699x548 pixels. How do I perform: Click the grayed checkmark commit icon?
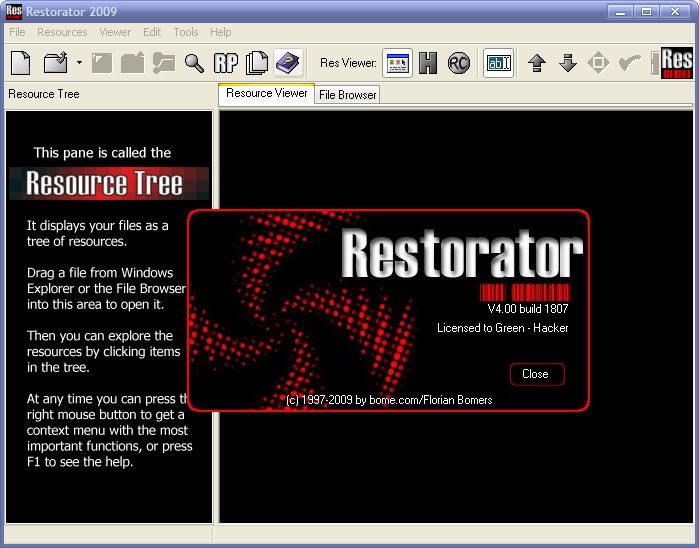(629, 63)
